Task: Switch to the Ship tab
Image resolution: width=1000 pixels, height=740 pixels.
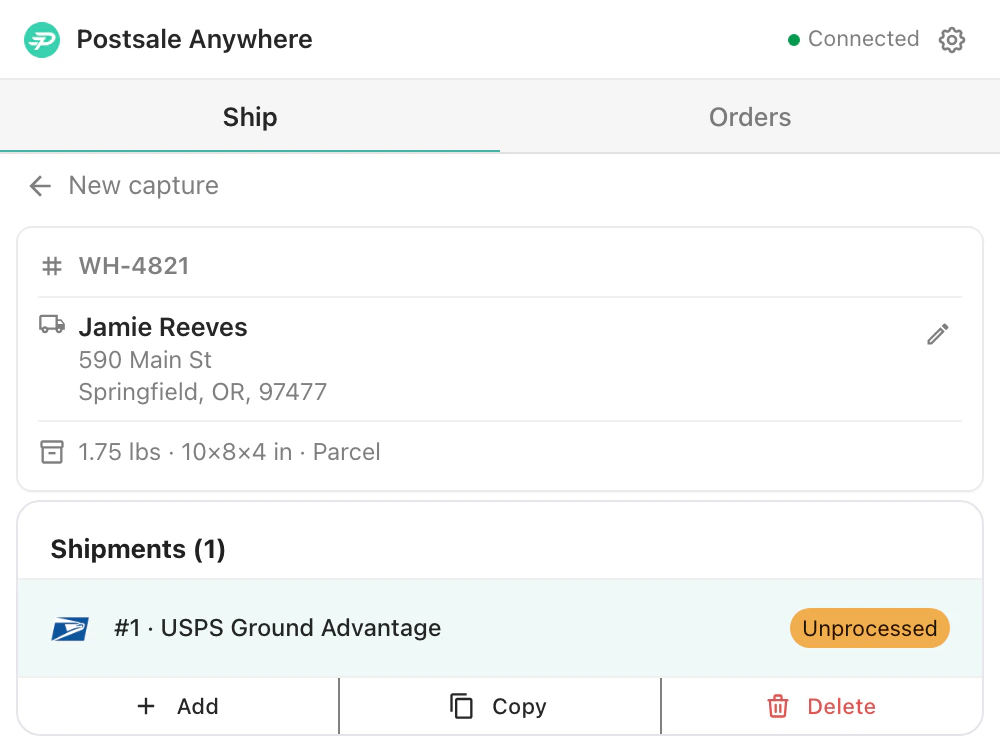Action: click(x=250, y=117)
